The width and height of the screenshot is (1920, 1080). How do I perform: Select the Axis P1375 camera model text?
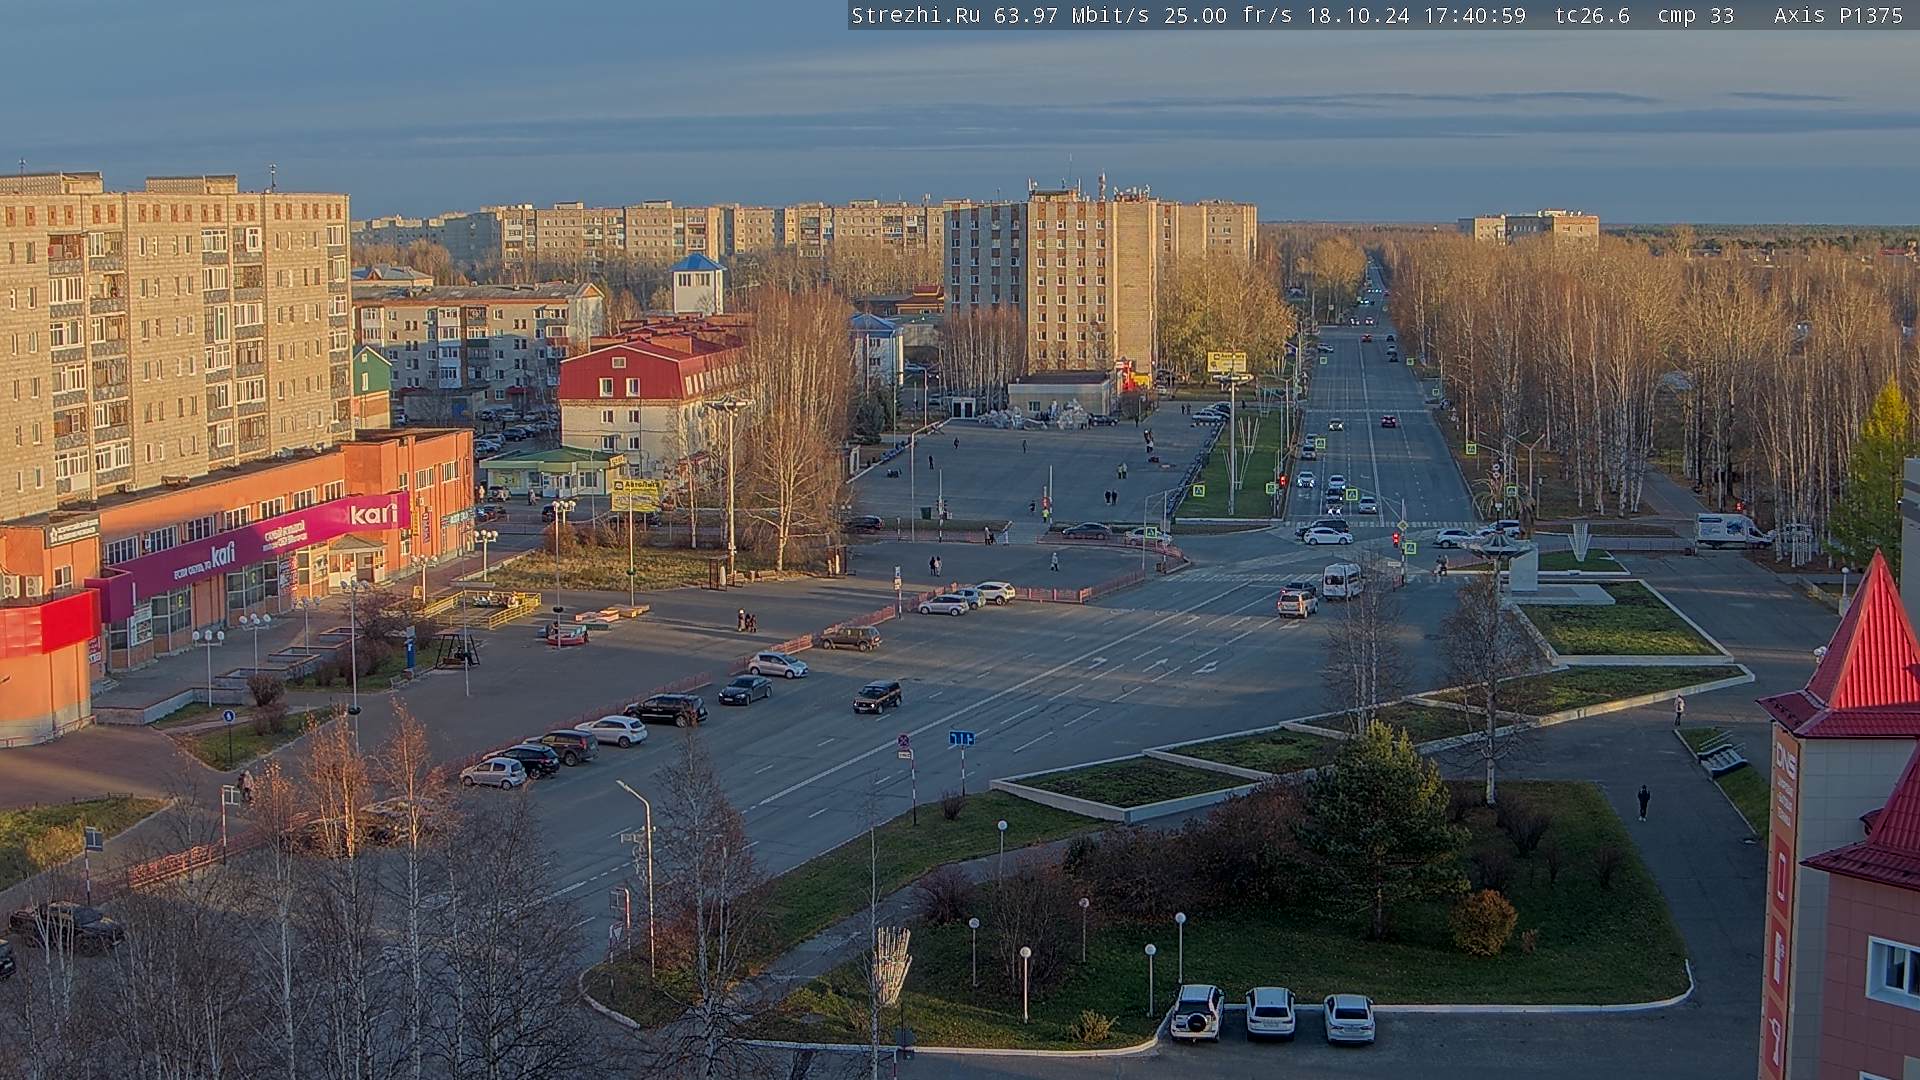coord(1838,15)
